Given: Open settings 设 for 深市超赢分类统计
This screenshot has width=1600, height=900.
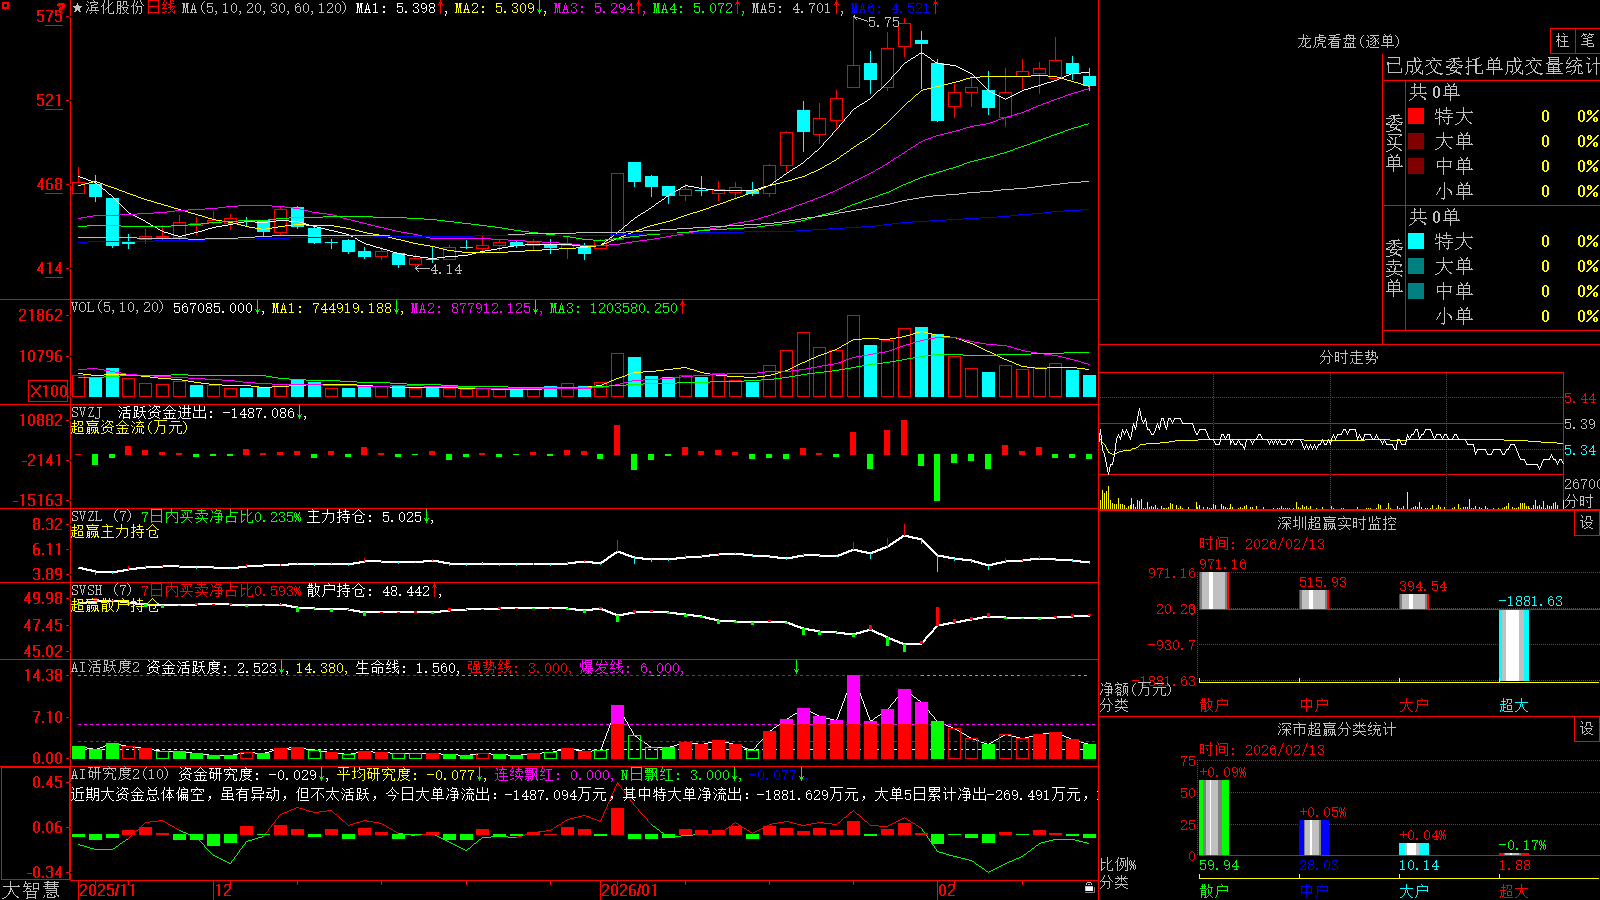Looking at the screenshot, I should (x=1587, y=729).
